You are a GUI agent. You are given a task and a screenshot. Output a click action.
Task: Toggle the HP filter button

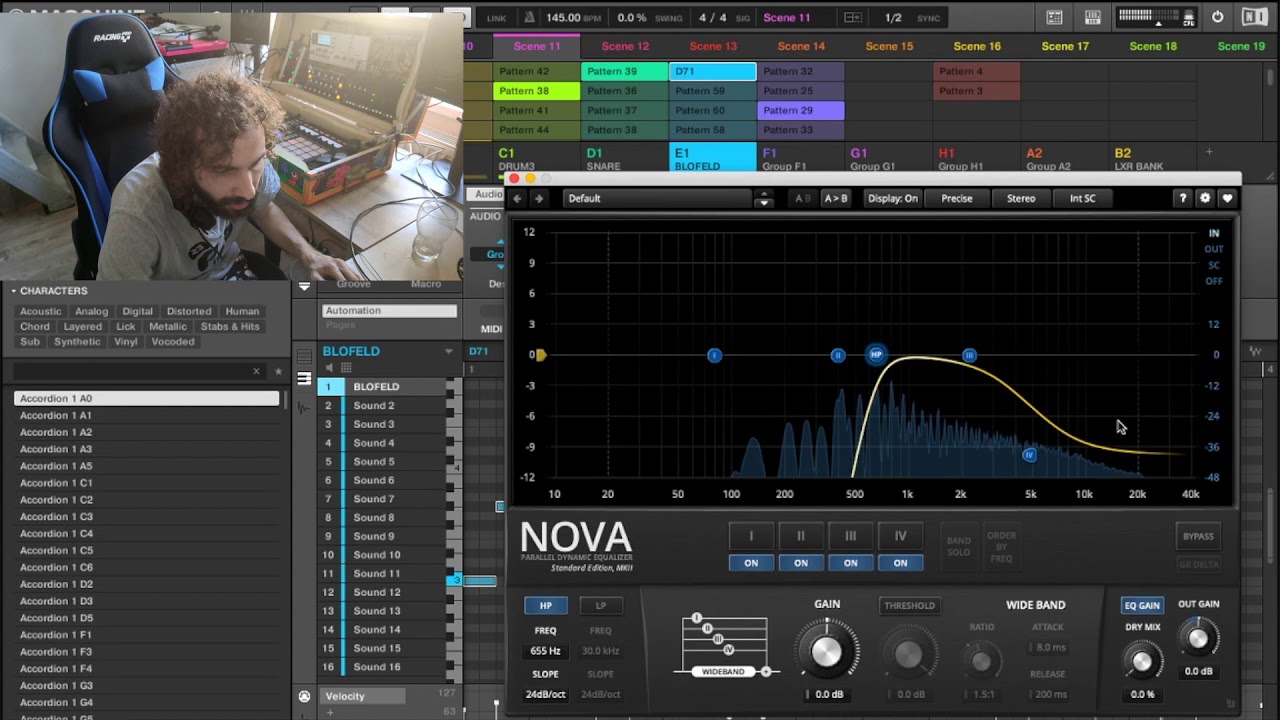(546, 605)
